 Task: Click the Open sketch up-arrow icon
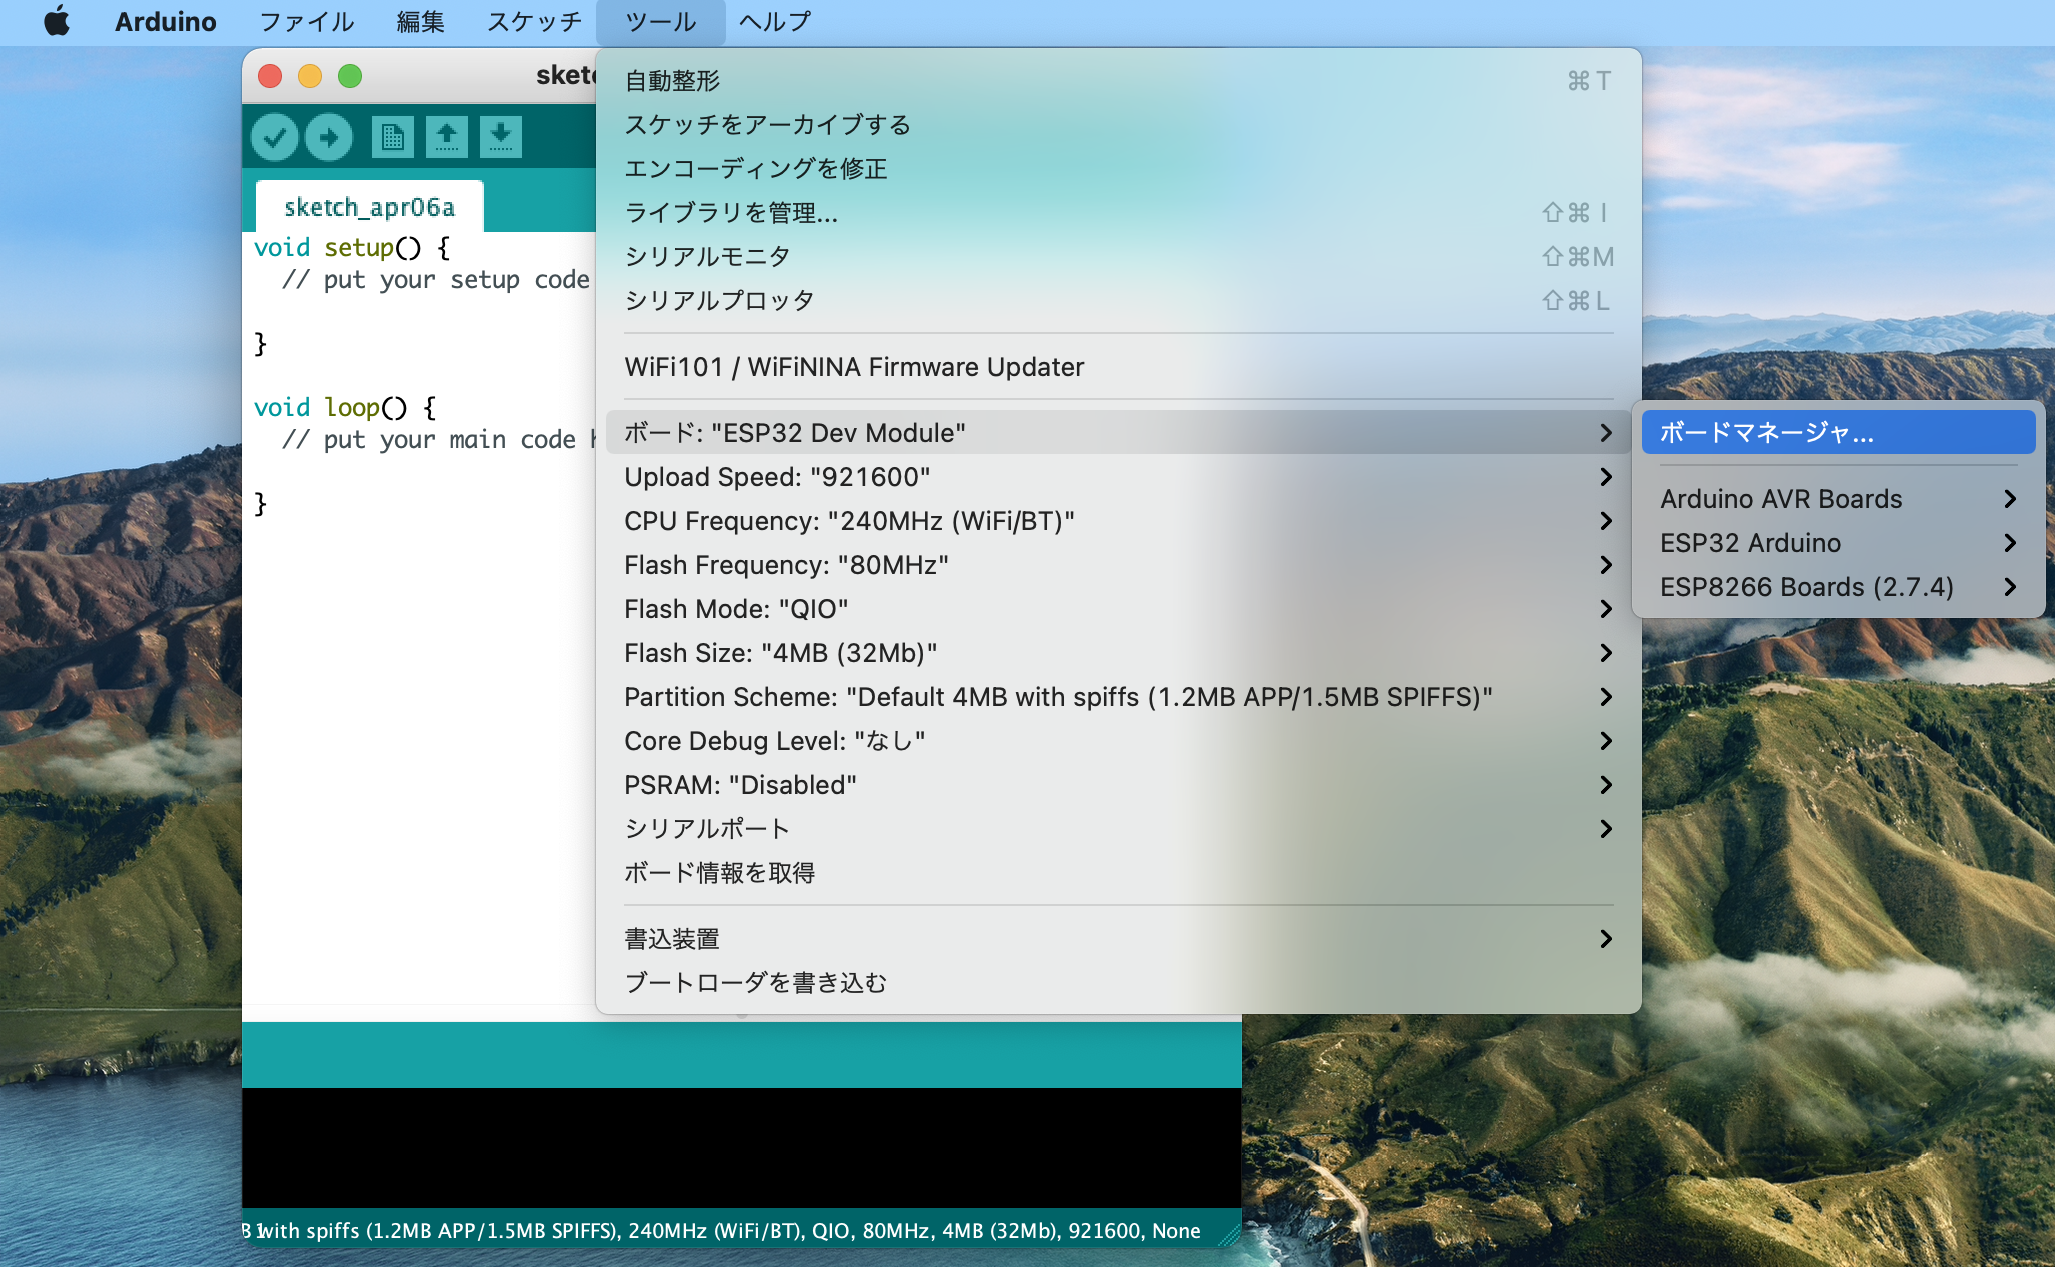click(x=447, y=136)
